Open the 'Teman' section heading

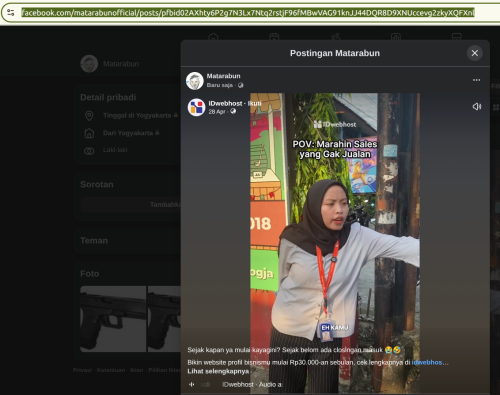point(94,241)
